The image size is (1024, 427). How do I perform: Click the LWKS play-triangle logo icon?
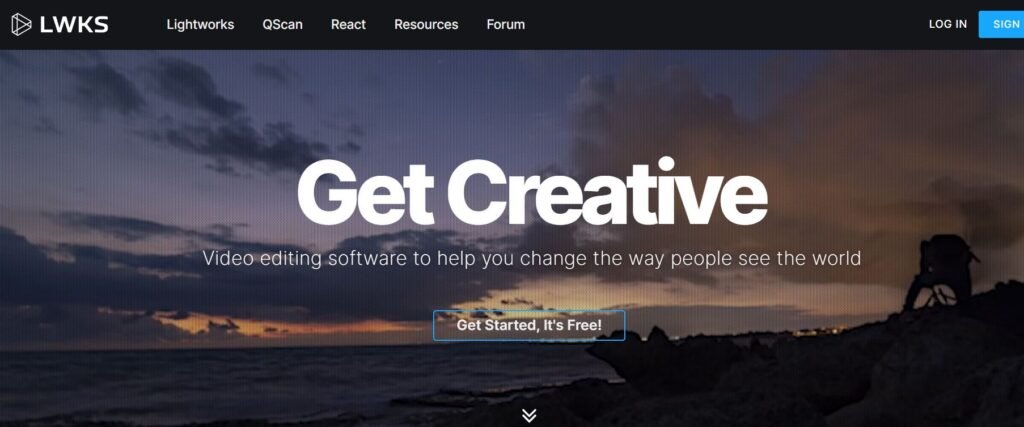pos(21,24)
